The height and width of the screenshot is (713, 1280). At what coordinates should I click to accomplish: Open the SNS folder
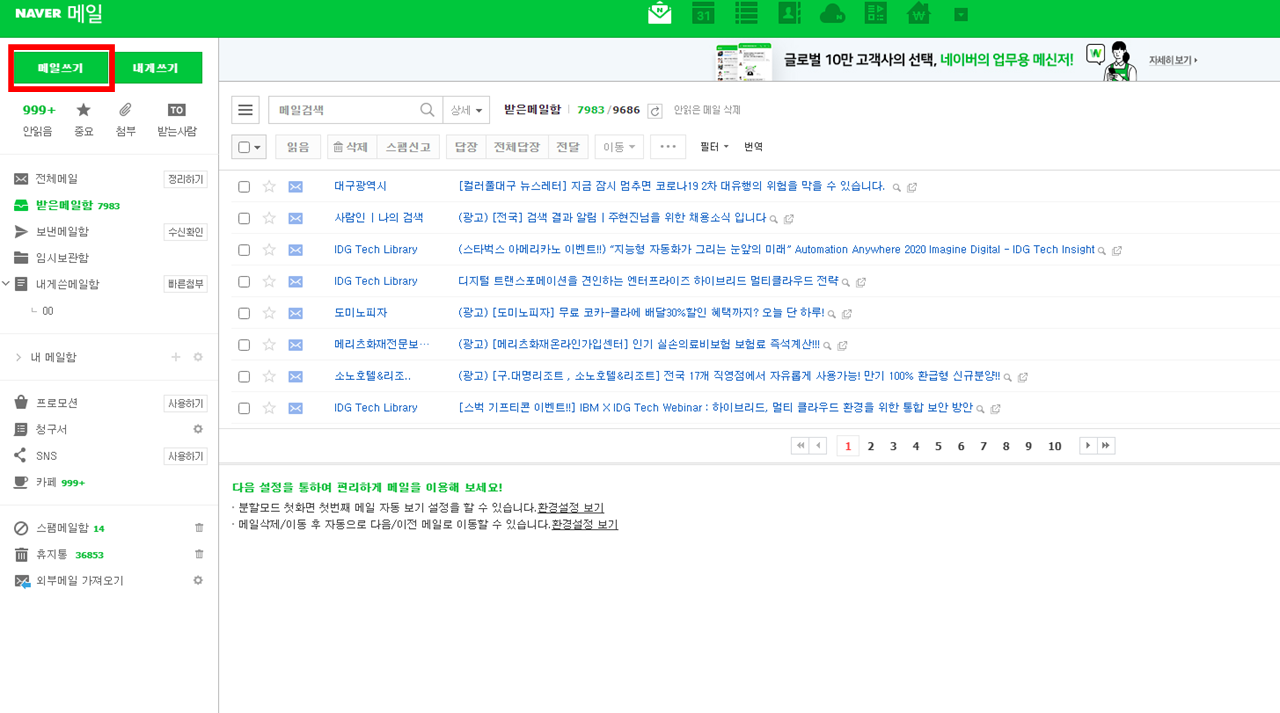click(46, 456)
